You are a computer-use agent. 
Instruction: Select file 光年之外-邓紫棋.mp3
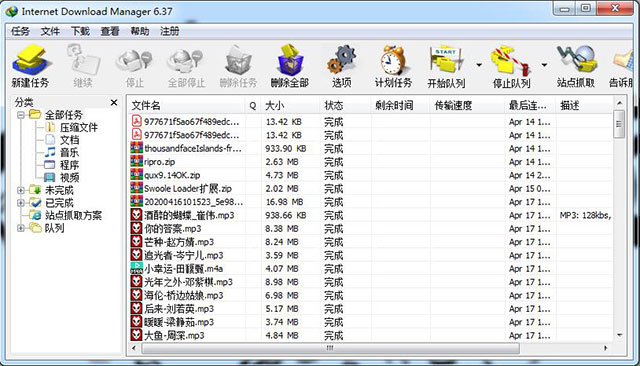tap(188, 282)
